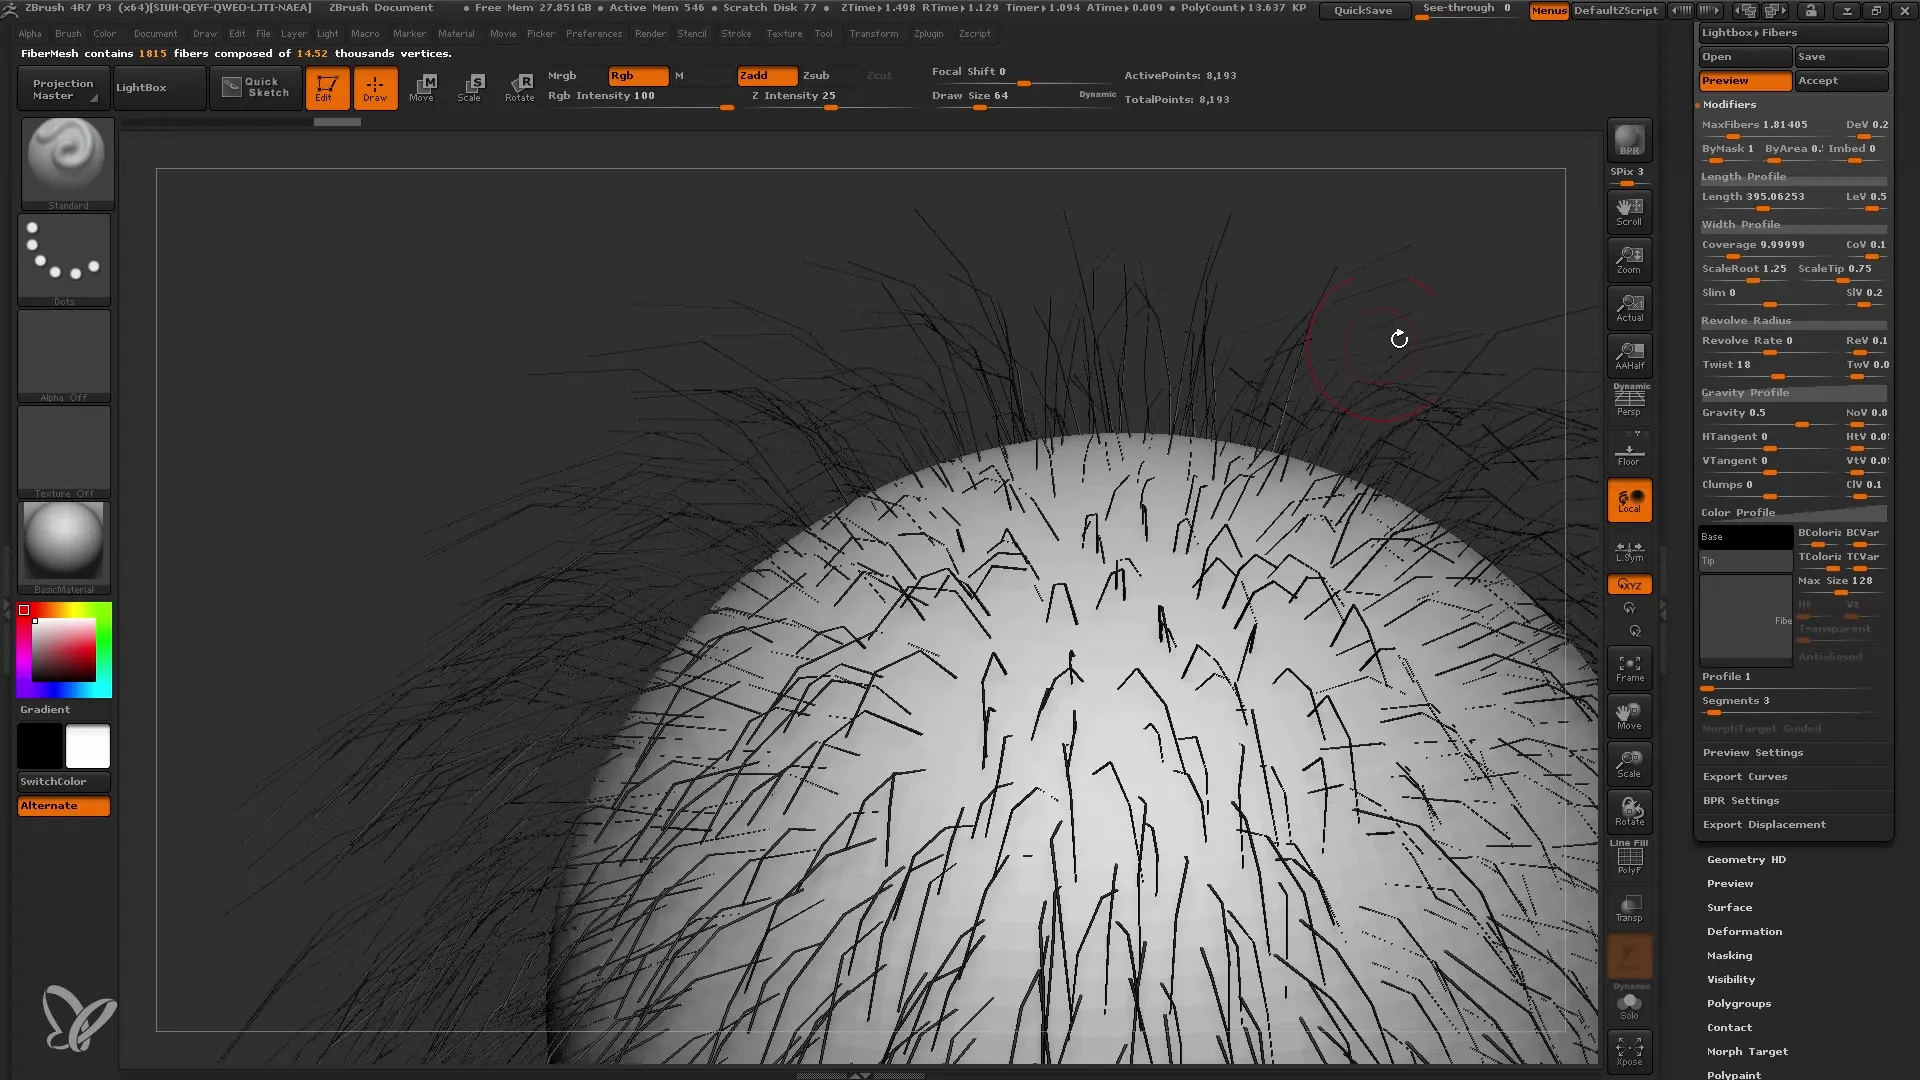Screen dimensions: 1920x1080
Task: Click the QuickSave button
Action: click(x=1362, y=10)
